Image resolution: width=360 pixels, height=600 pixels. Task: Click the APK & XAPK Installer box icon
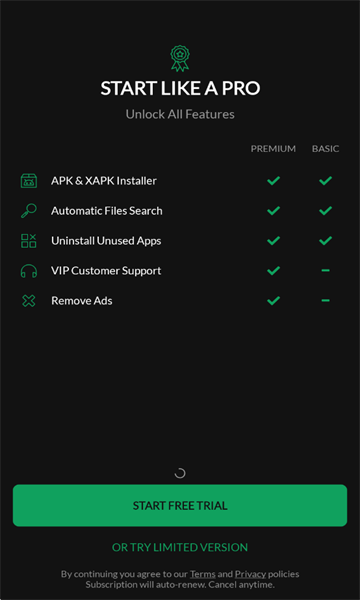click(x=29, y=181)
